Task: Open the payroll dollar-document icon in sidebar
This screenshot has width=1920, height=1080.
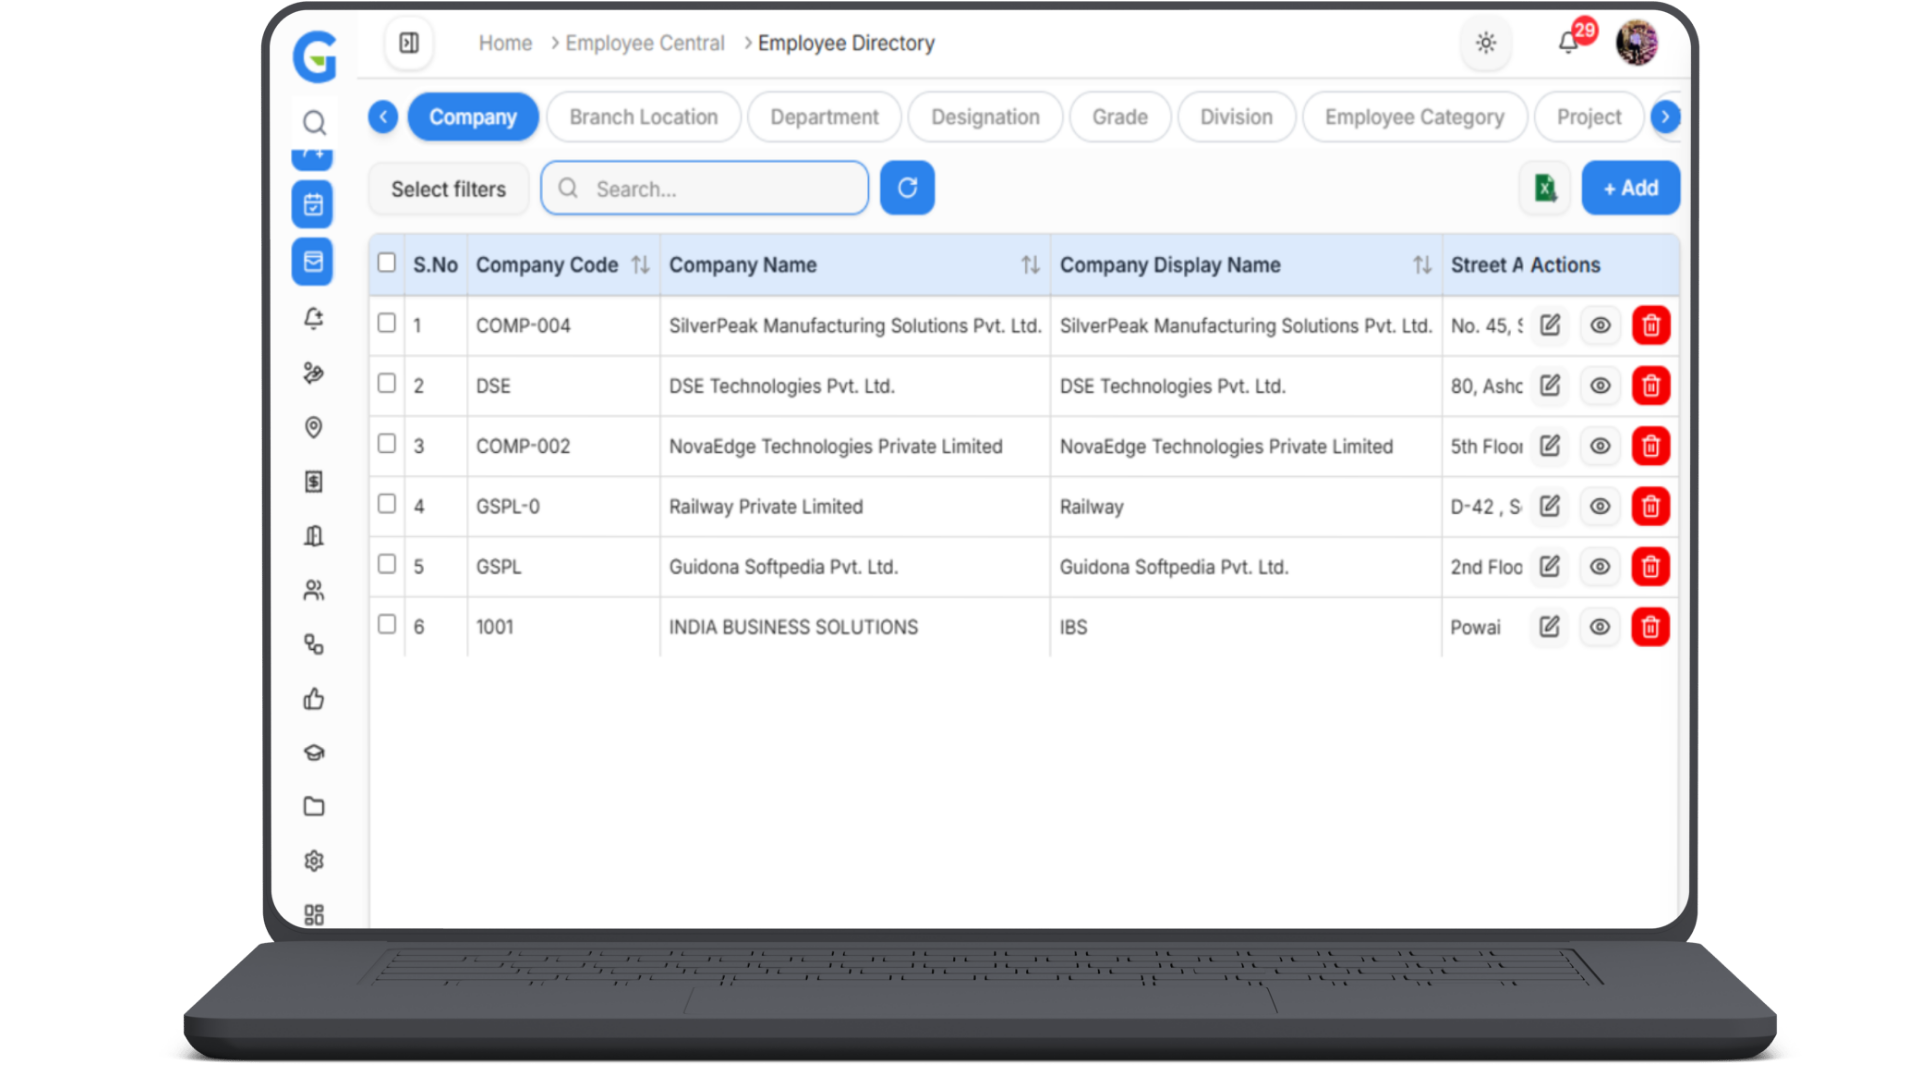Action: (313, 481)
